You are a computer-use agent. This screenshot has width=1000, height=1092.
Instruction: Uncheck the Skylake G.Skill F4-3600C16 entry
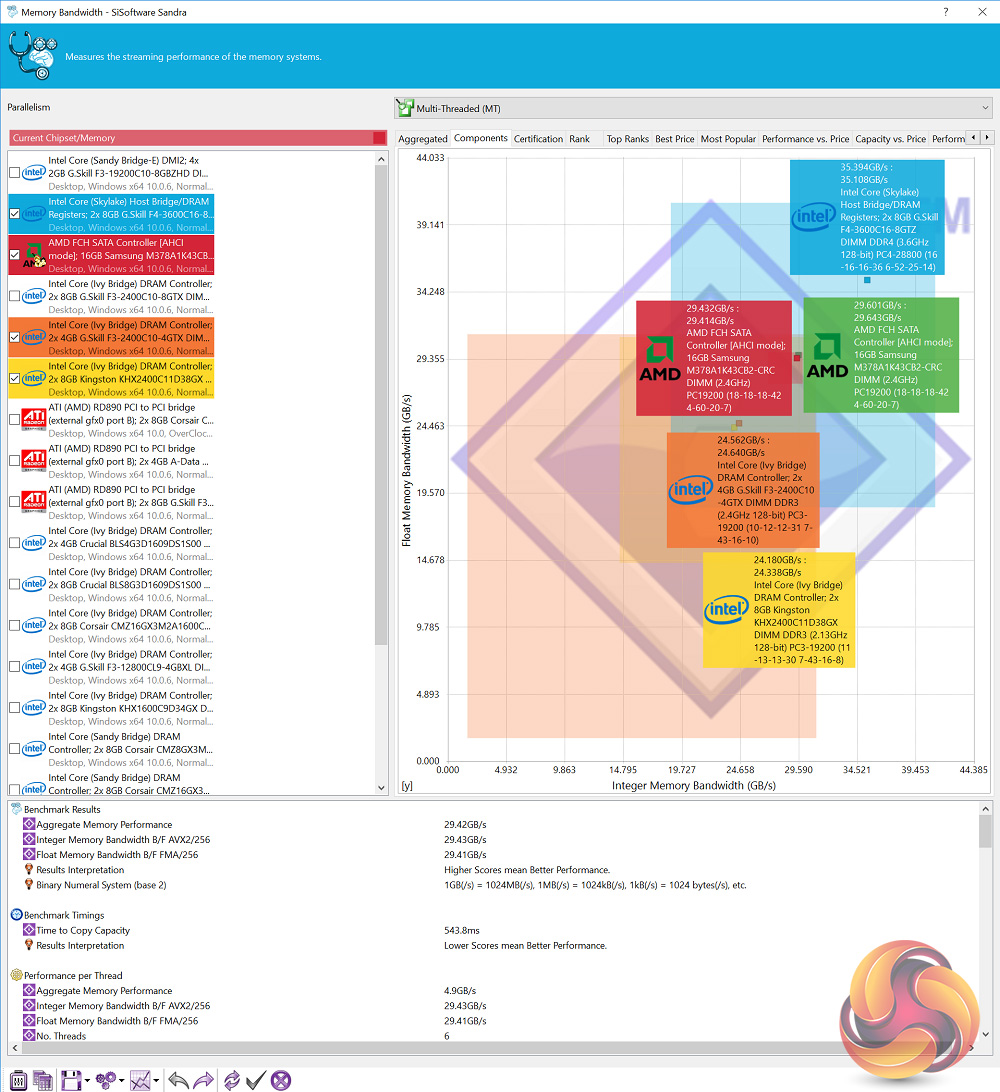pos(14,214)
